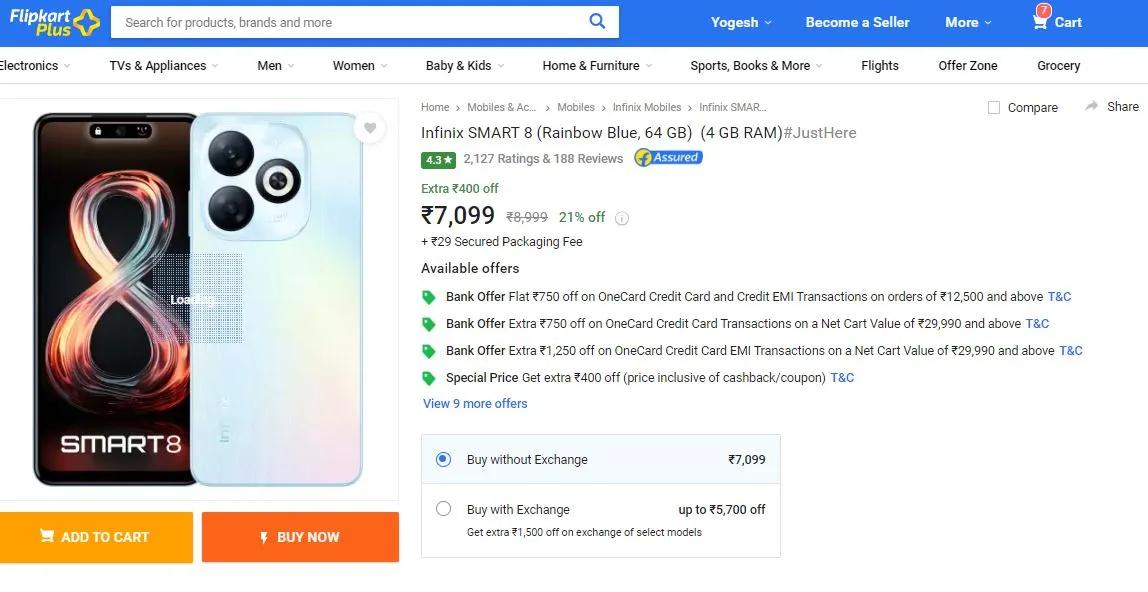Tick the Compare checkbox
1148x592 pixels.
pyautogui.click(x=994, y=108)
